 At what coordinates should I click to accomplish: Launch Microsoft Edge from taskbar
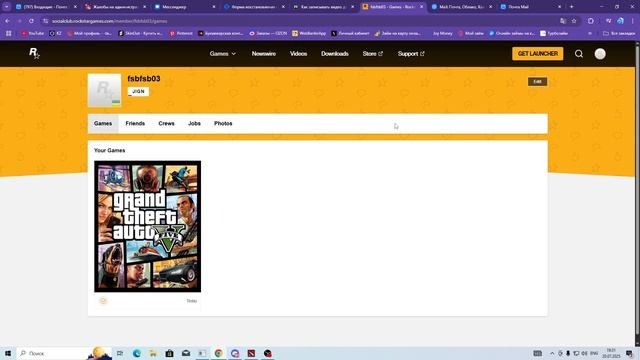(136, 353)
